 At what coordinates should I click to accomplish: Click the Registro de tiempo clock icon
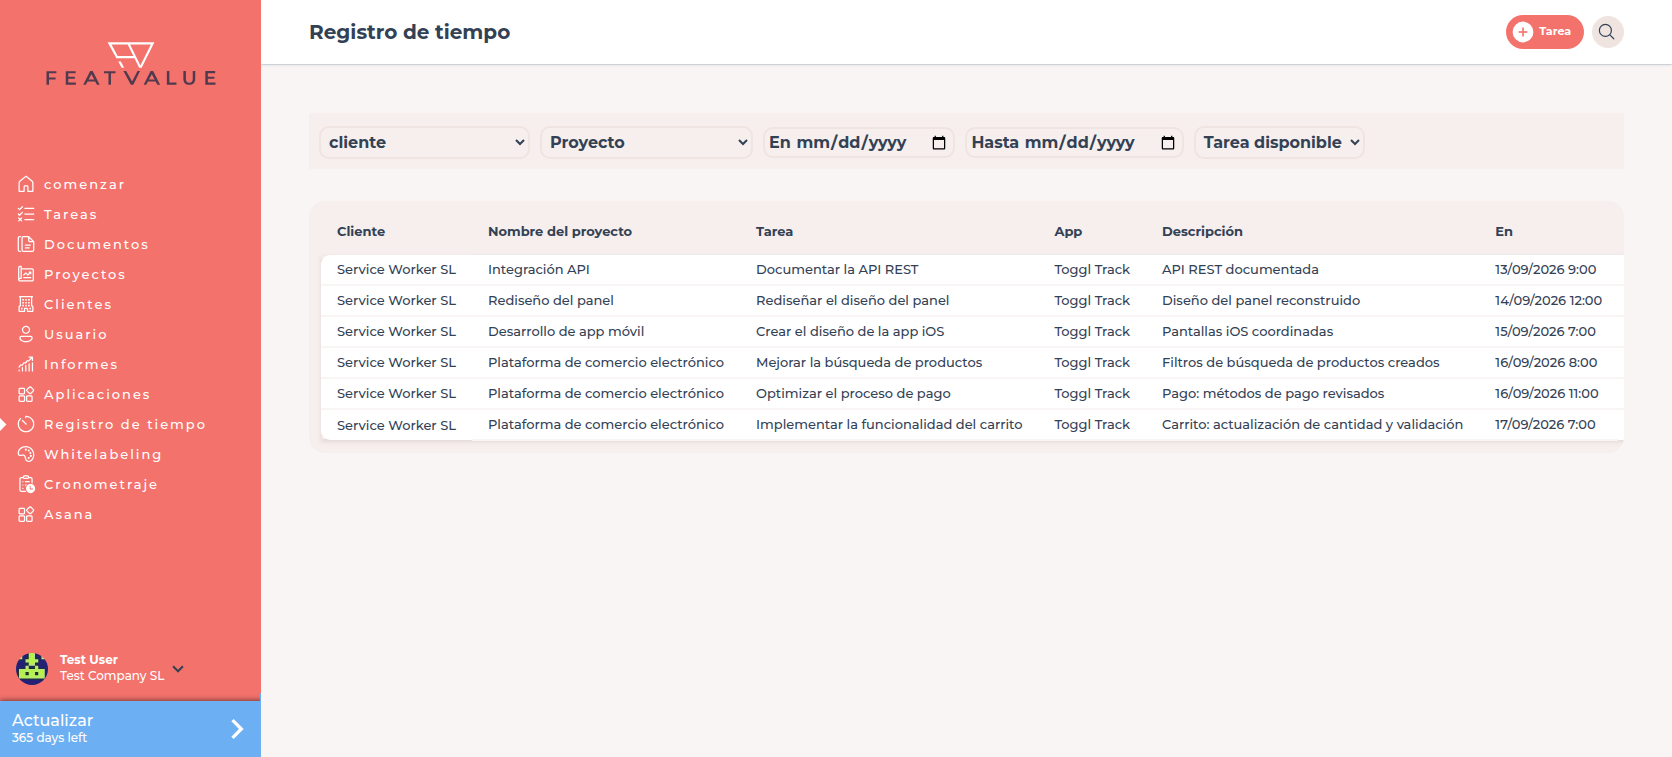coord(26,424)
